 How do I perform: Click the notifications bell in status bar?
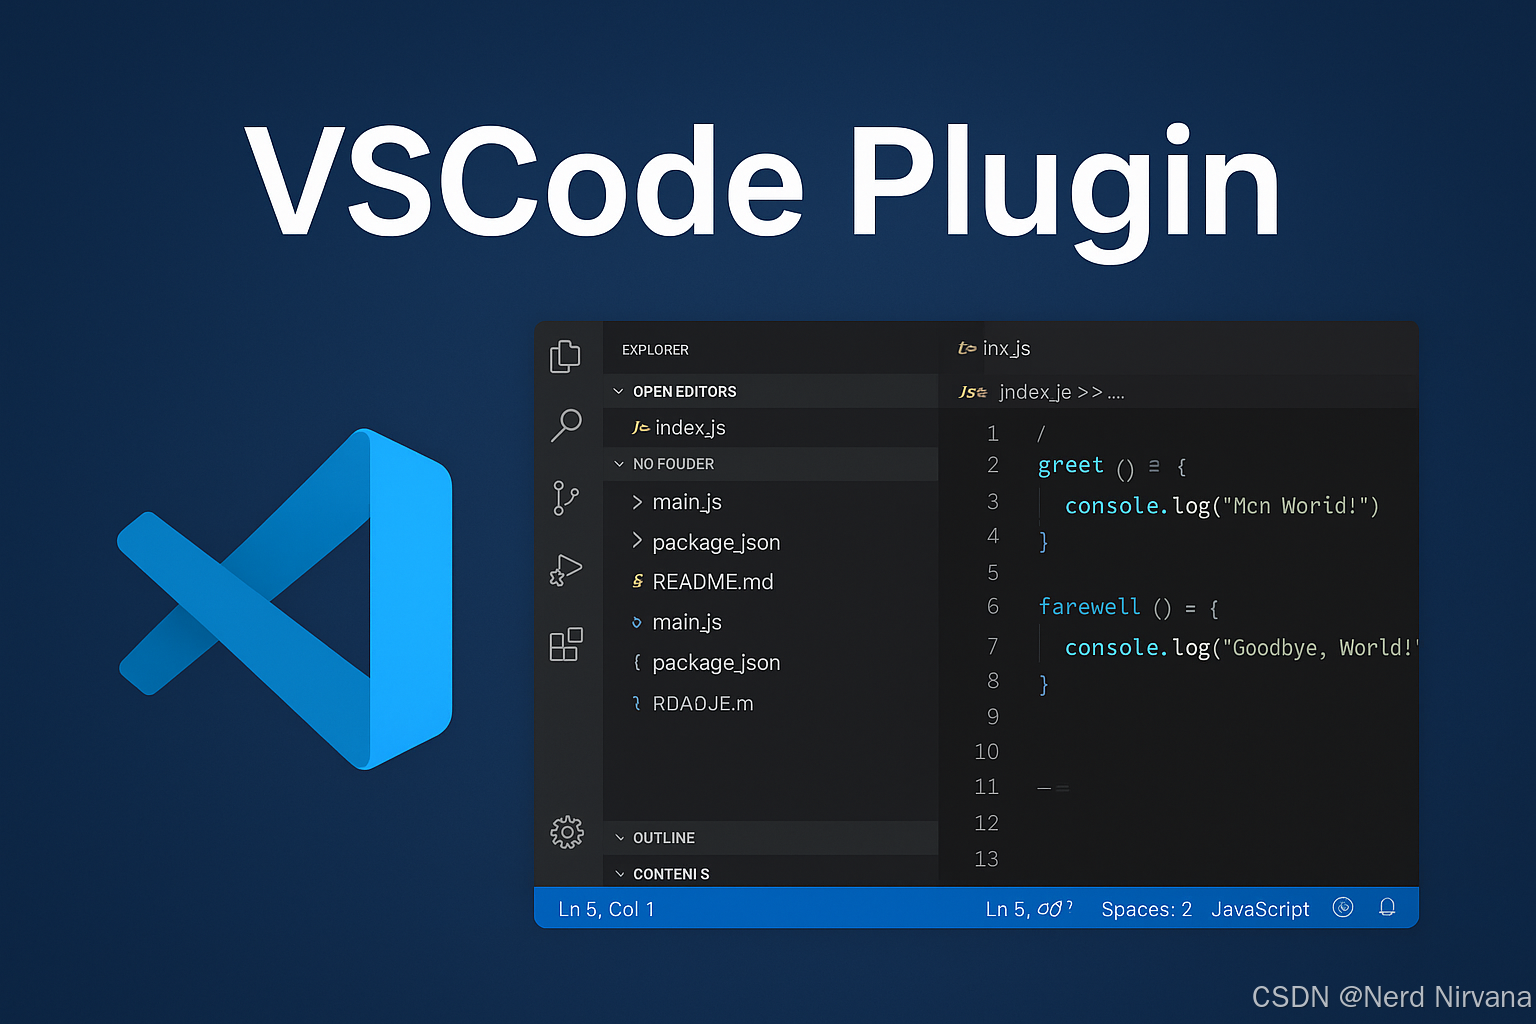click(1387, 907)
